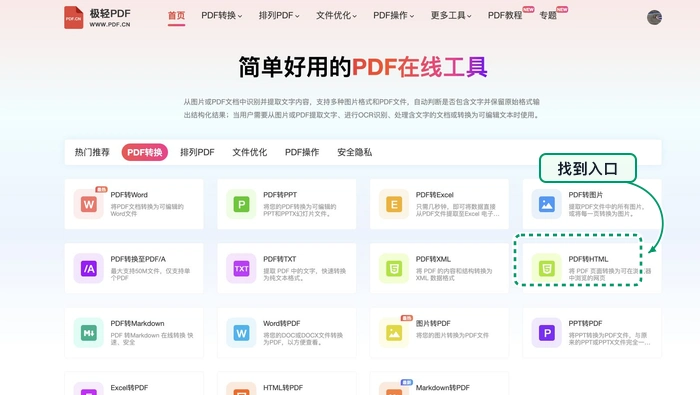Open the user avatar profile
Screen dimensions: 700x395
pyautogui.click(x=654, y=17)
